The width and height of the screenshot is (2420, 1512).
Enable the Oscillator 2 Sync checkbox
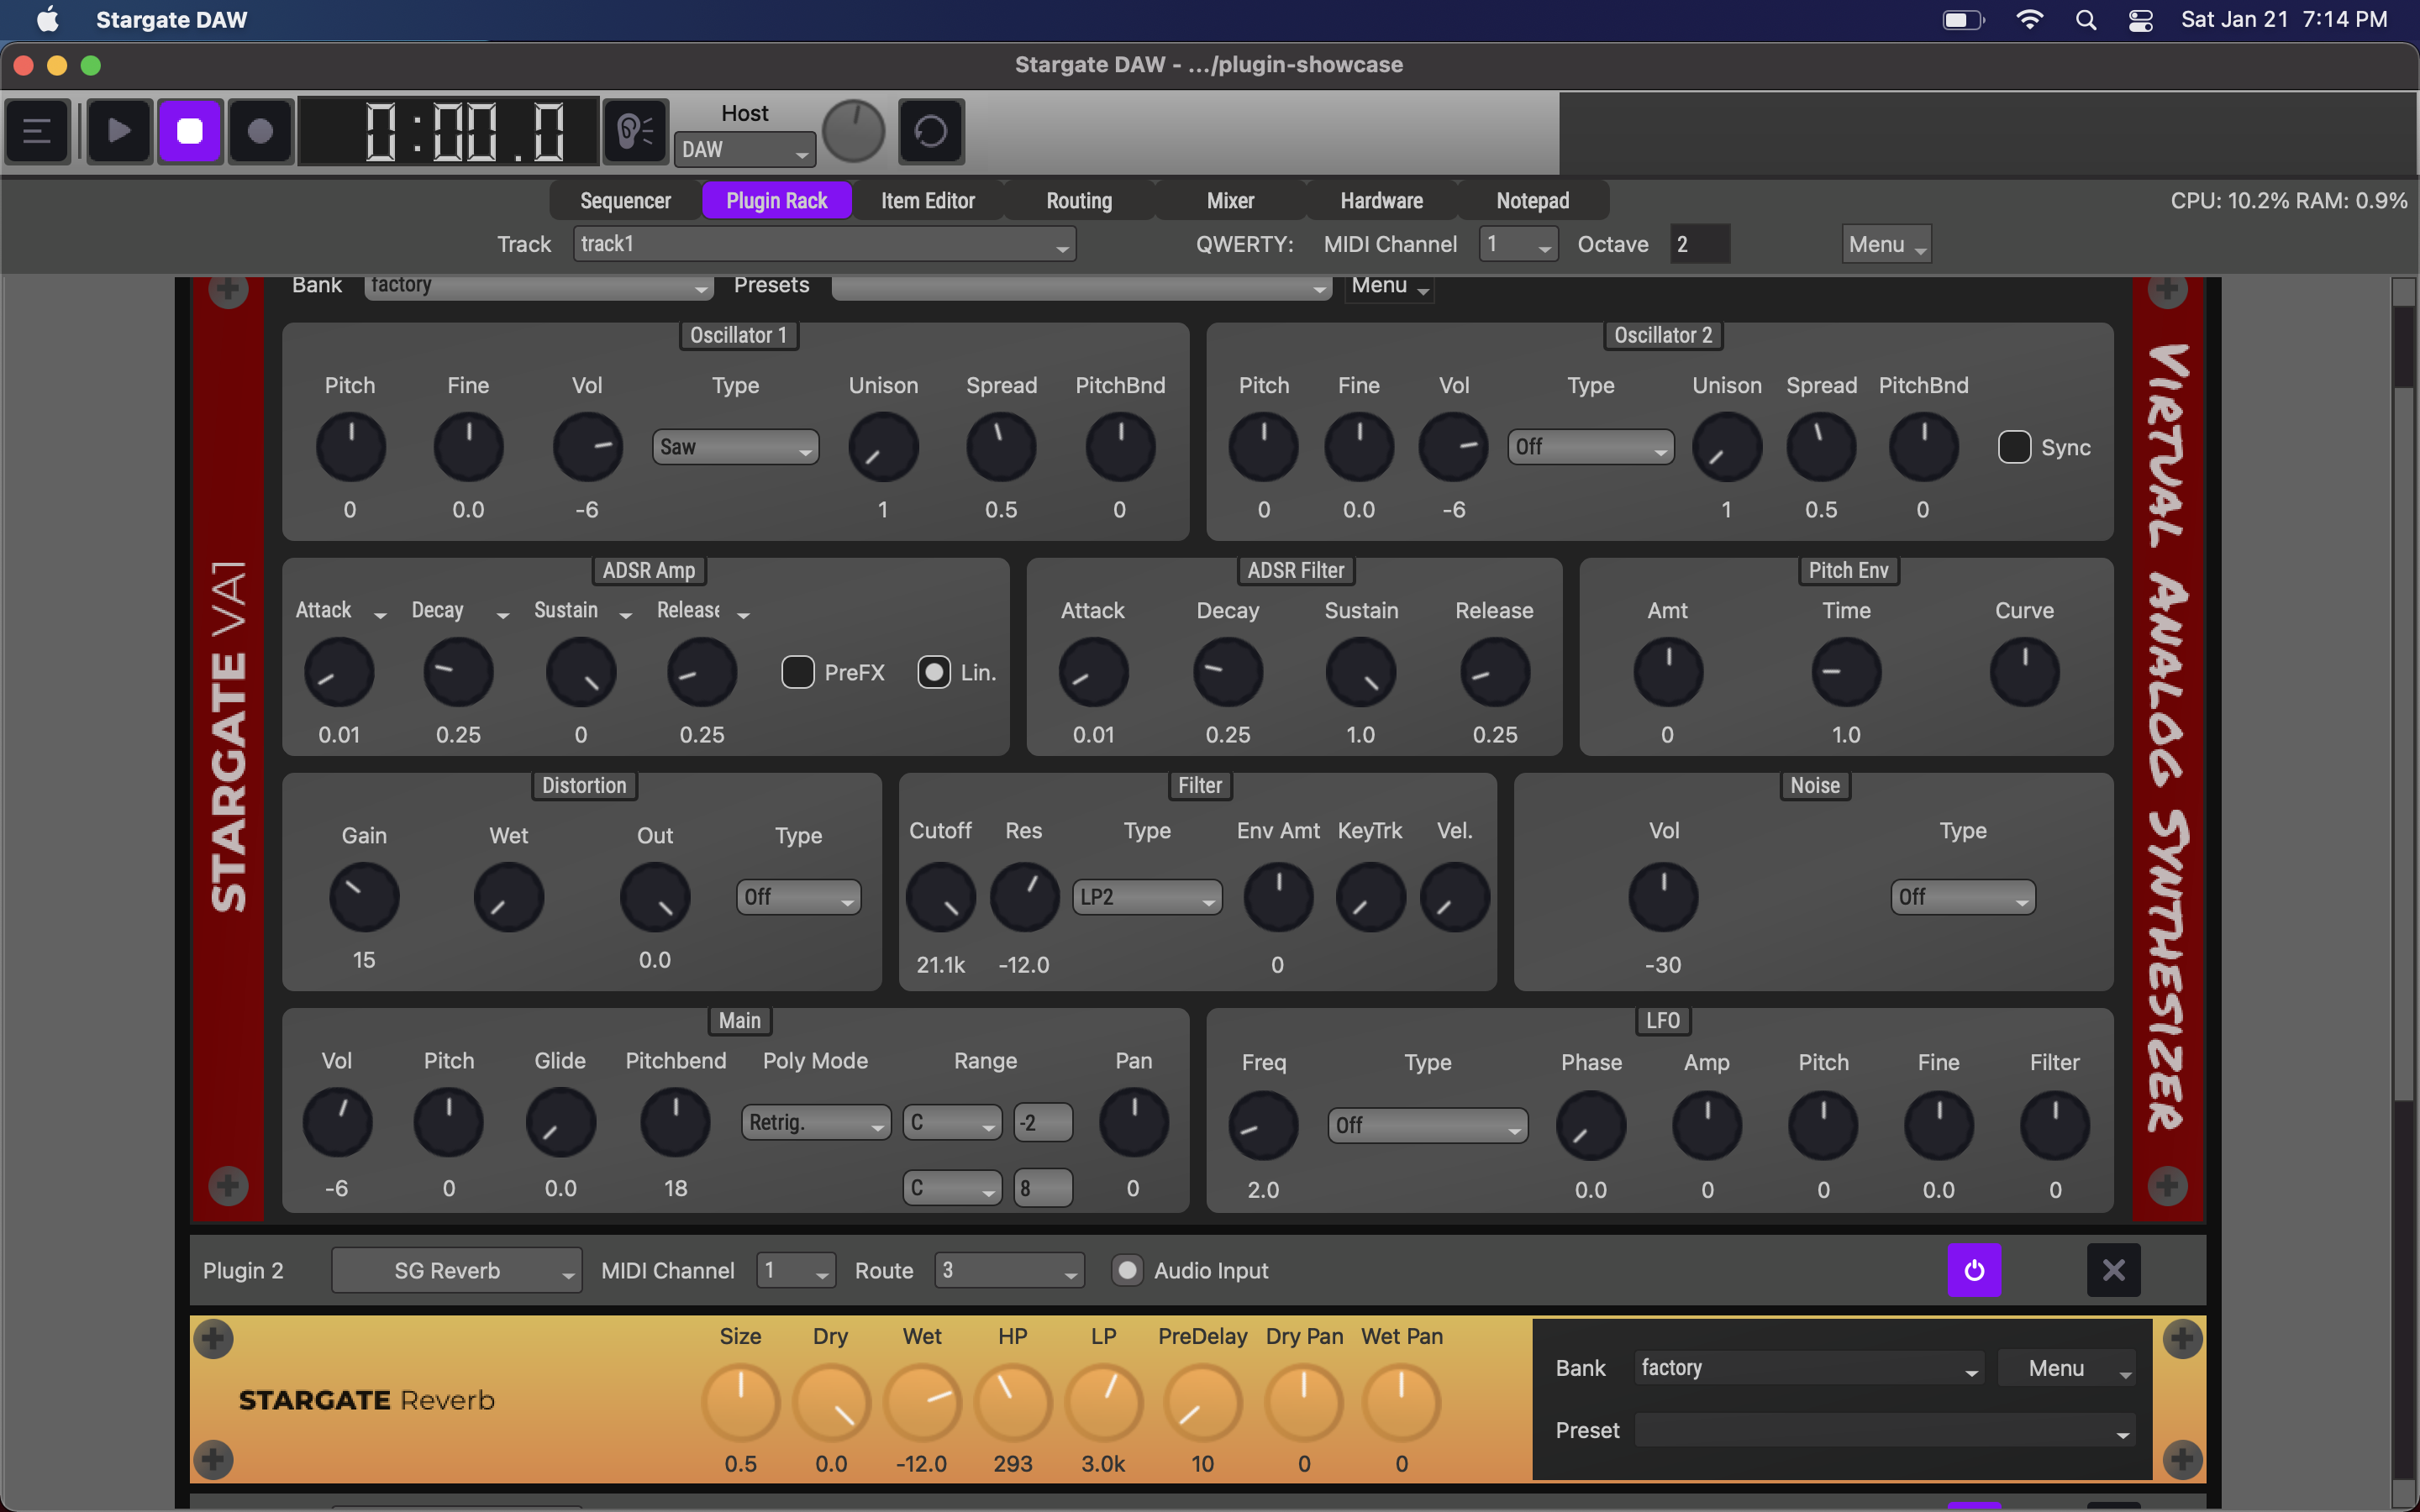coord(2014,447)
